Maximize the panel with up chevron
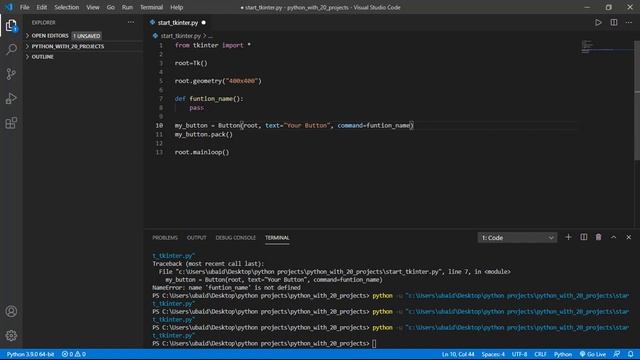Image resolution: width=640 pixels, height=360 pixels. point(613,237)
